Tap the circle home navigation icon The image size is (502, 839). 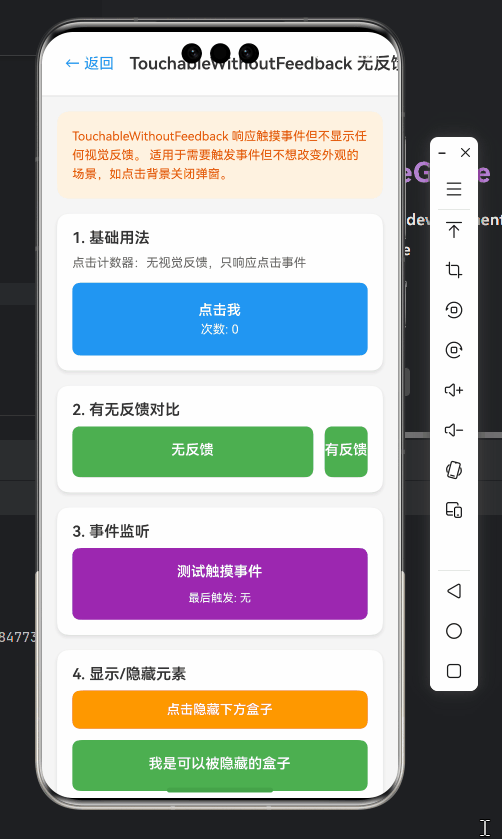pyautogui.click(x=454, y=631)
